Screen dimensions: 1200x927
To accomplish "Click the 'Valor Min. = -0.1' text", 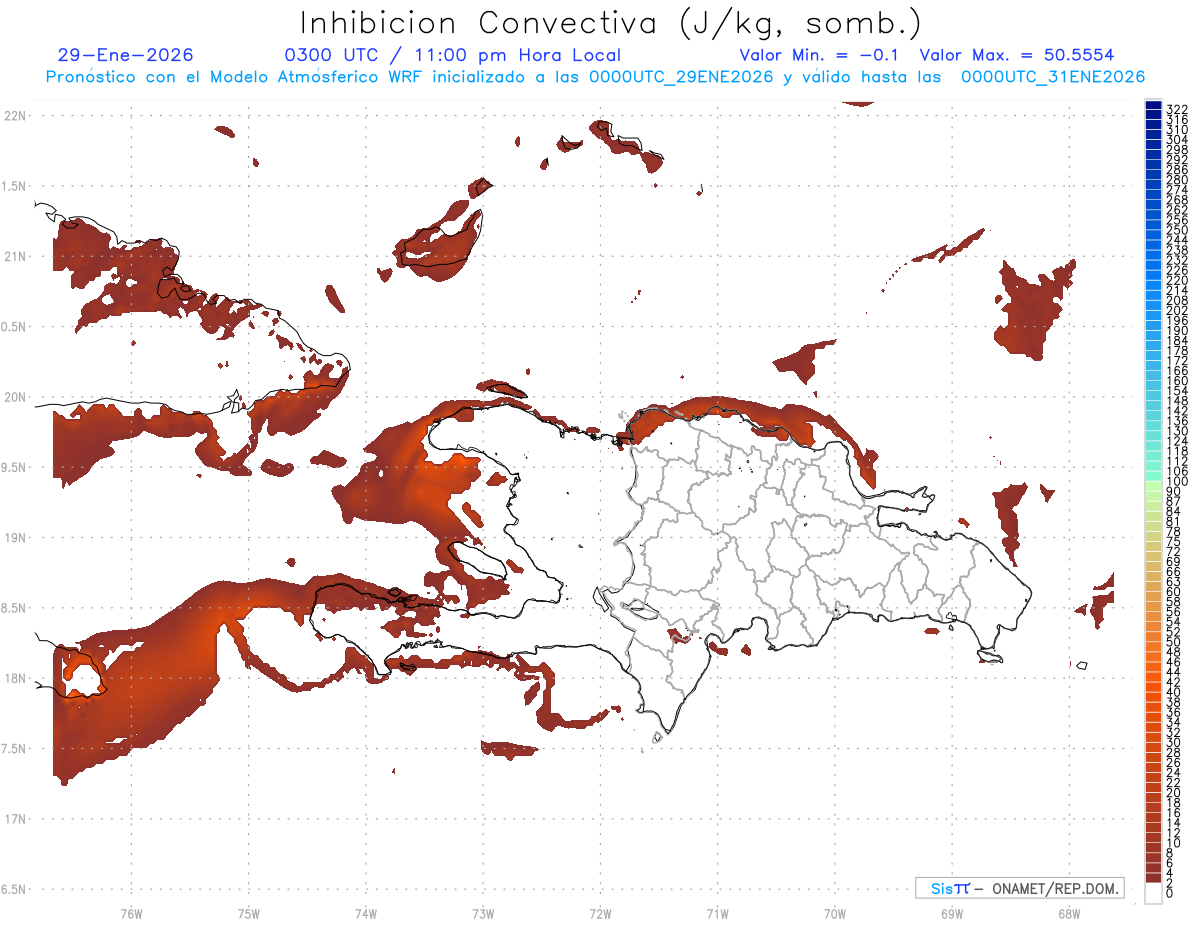I will (x=820, y=56).
